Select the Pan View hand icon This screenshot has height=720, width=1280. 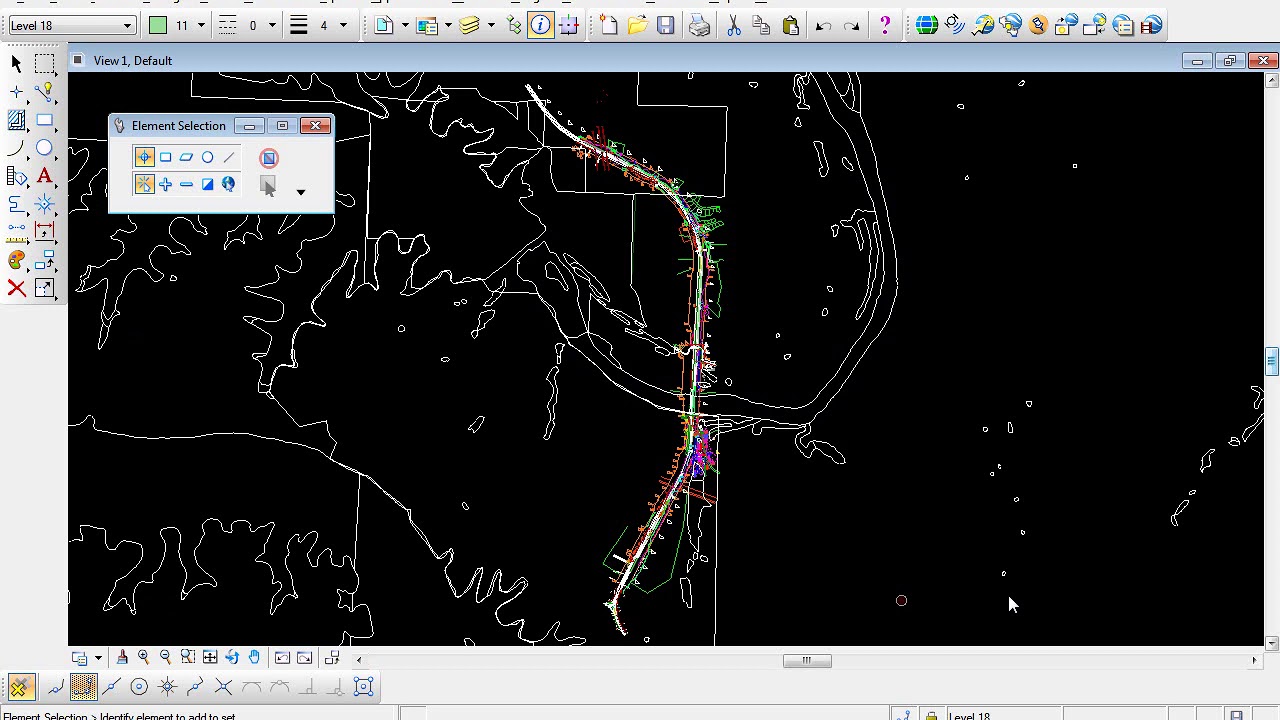point(254,657)
